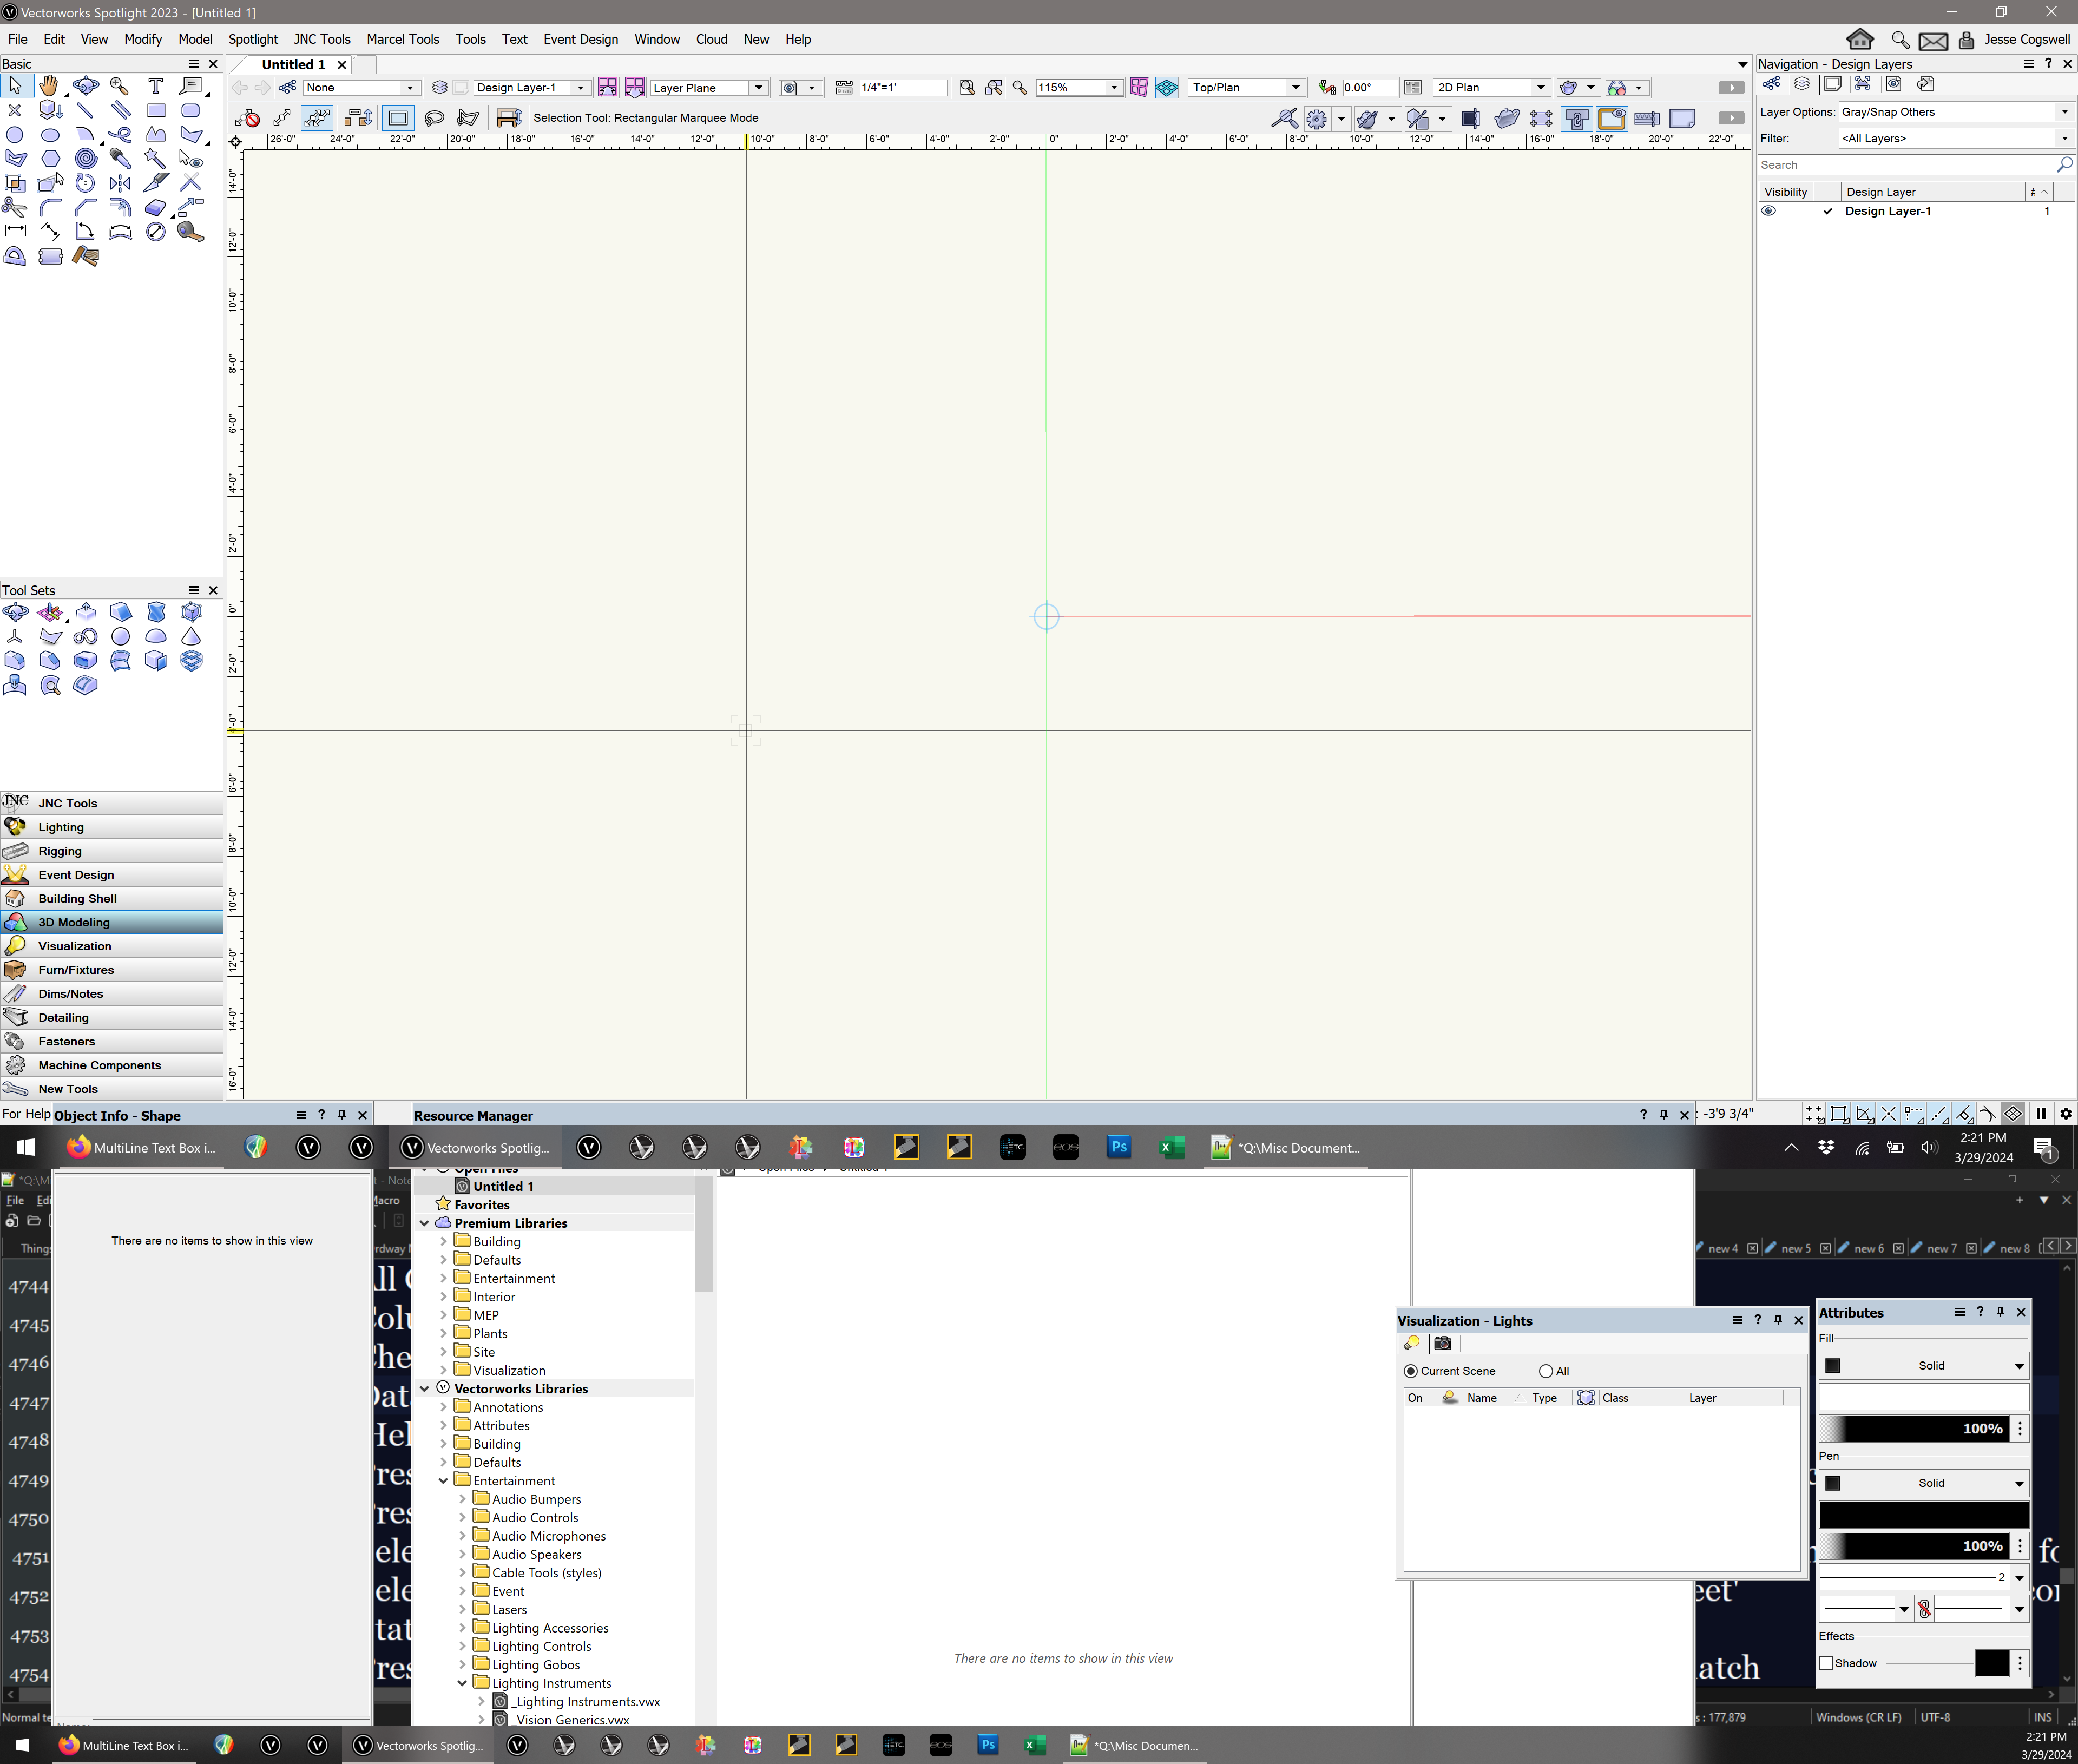This screenshot has height=1764, width=2078.
Task: Click the camera icon in Visualization palette
Action: [1442, 1343]
